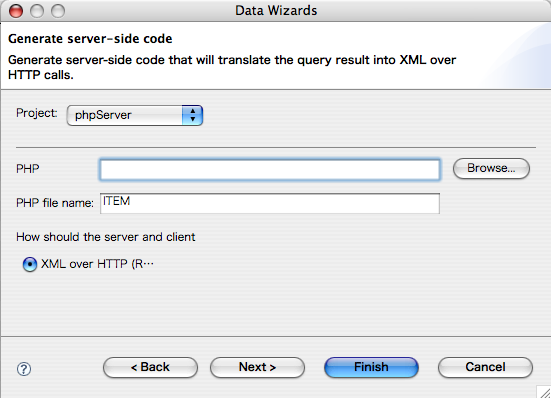Open the help question mark icon
The height and width of the screenshot is (398, 551).
pos(24,369)
